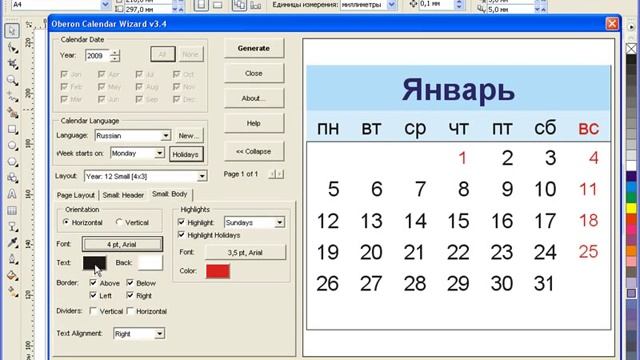The image size is (640, 360).
Task: Open the A4 paper size dropdown
Action: [105, 4]
